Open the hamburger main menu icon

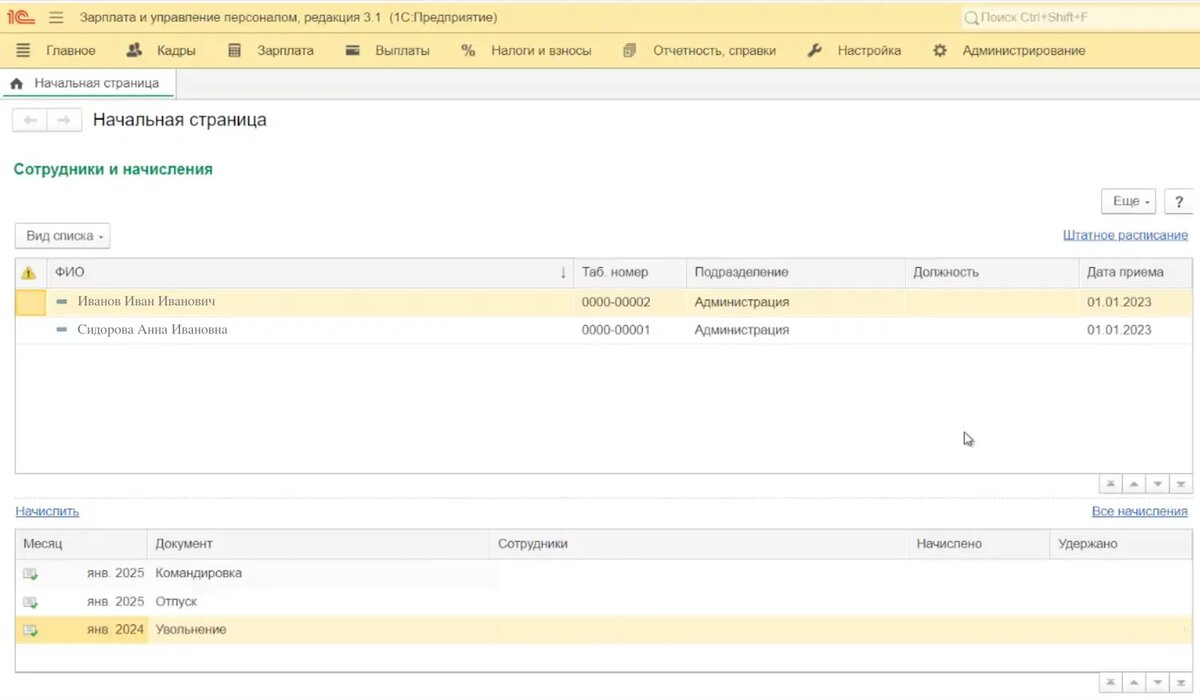[56, 18]
